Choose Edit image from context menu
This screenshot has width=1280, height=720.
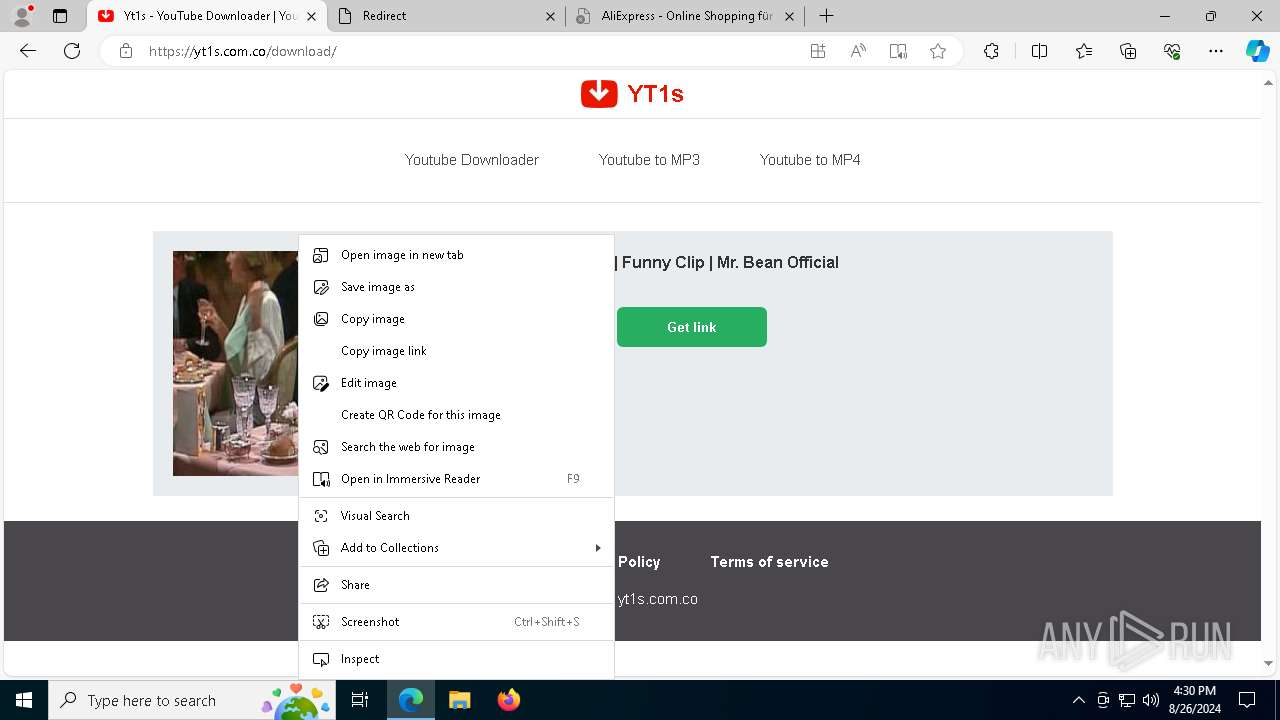[x=456, y=383]
